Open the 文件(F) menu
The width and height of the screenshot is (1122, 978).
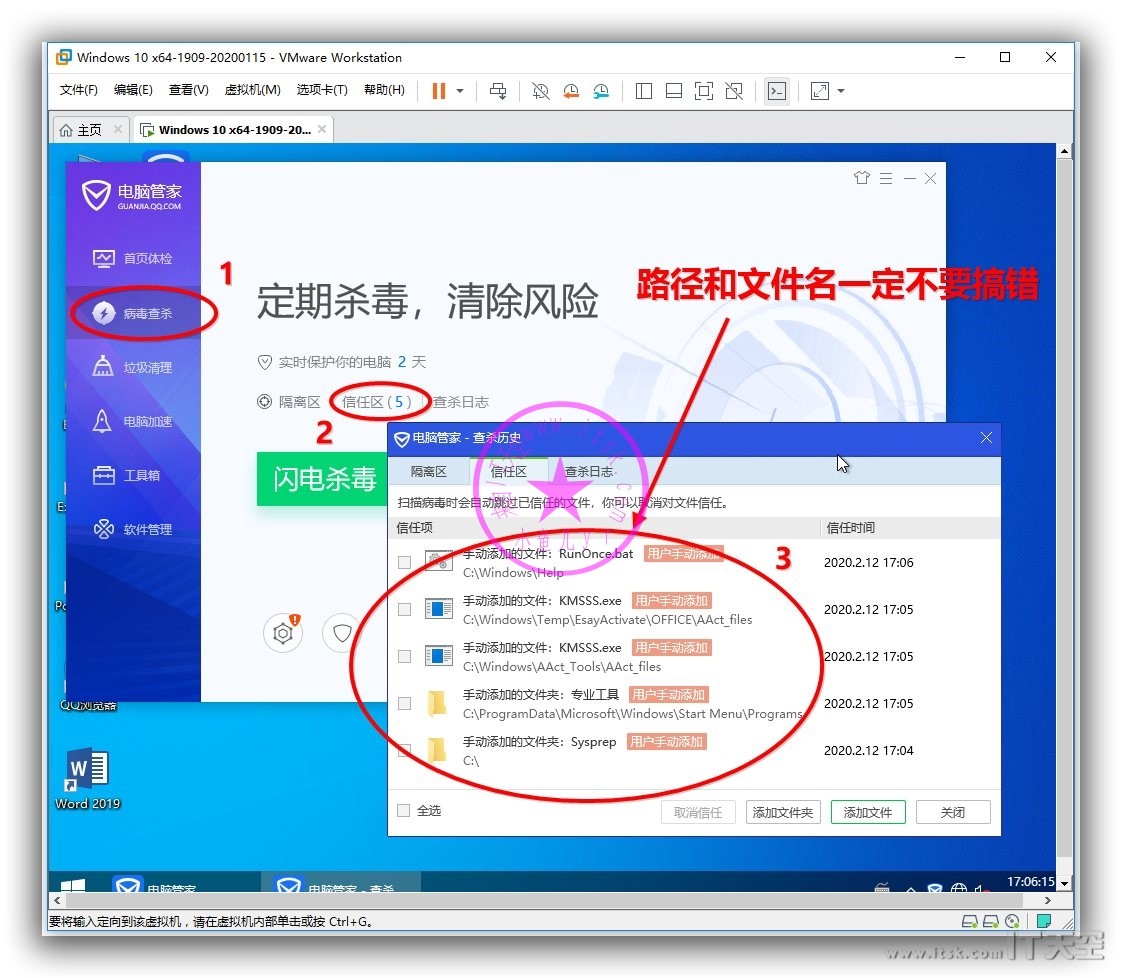click(79, 90)
